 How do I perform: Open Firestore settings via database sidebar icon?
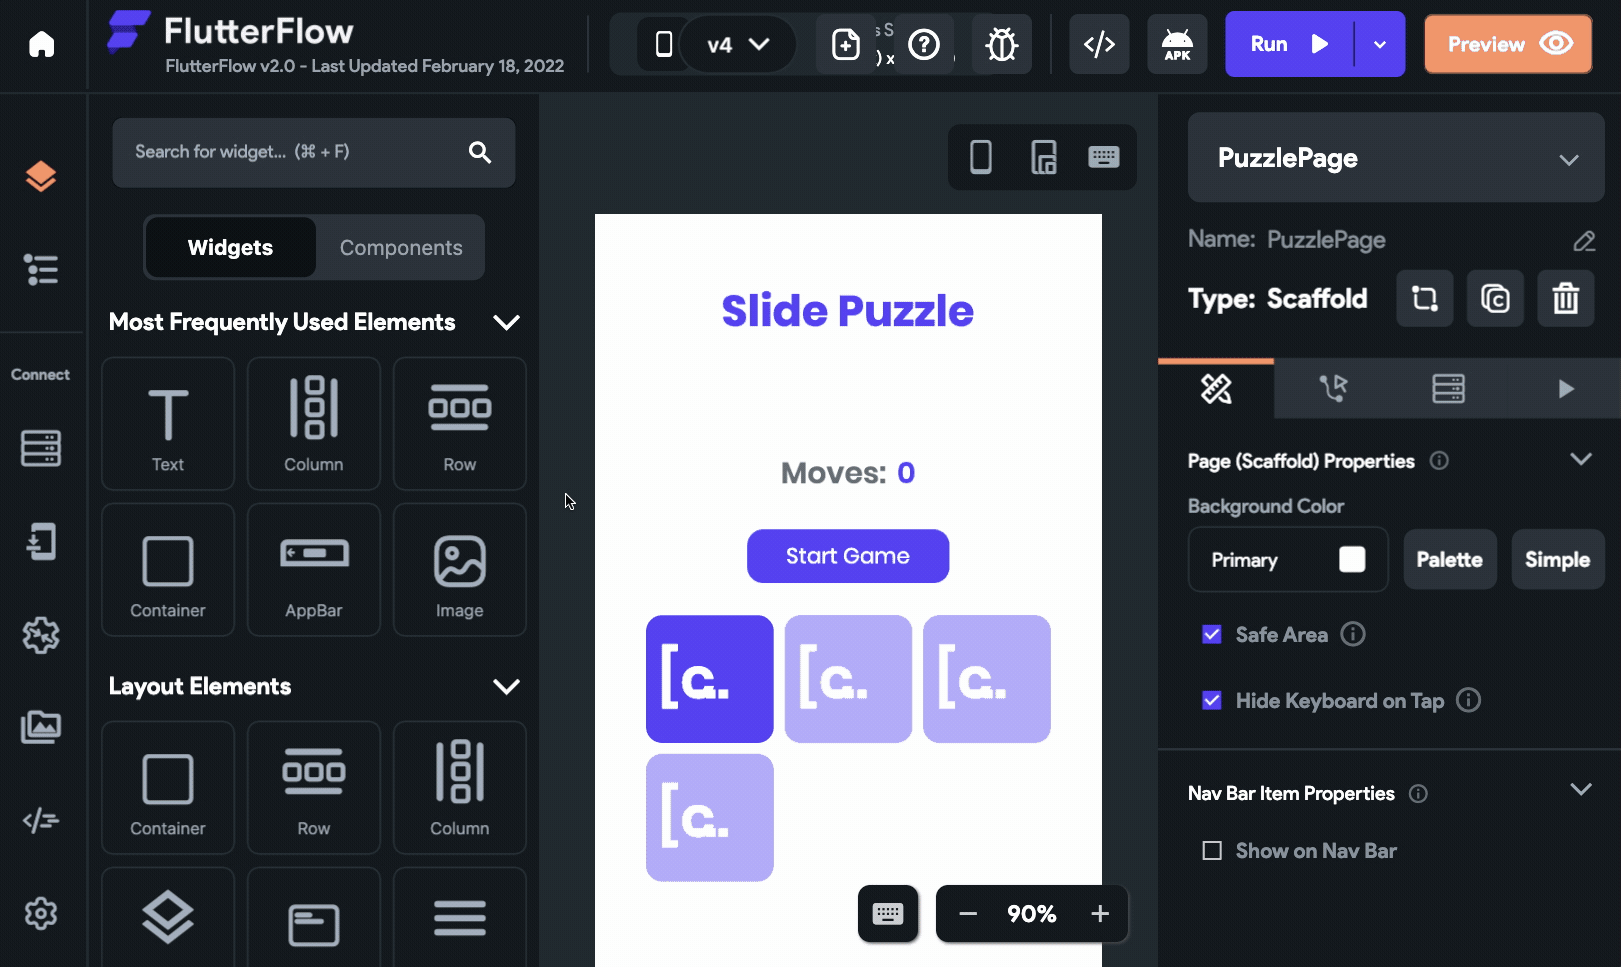pos(41,449)
